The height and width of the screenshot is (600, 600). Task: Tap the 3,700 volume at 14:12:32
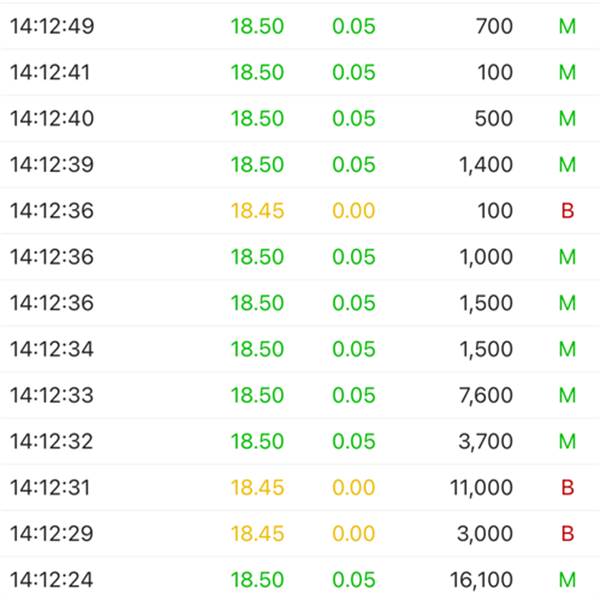tap(486, 441)
